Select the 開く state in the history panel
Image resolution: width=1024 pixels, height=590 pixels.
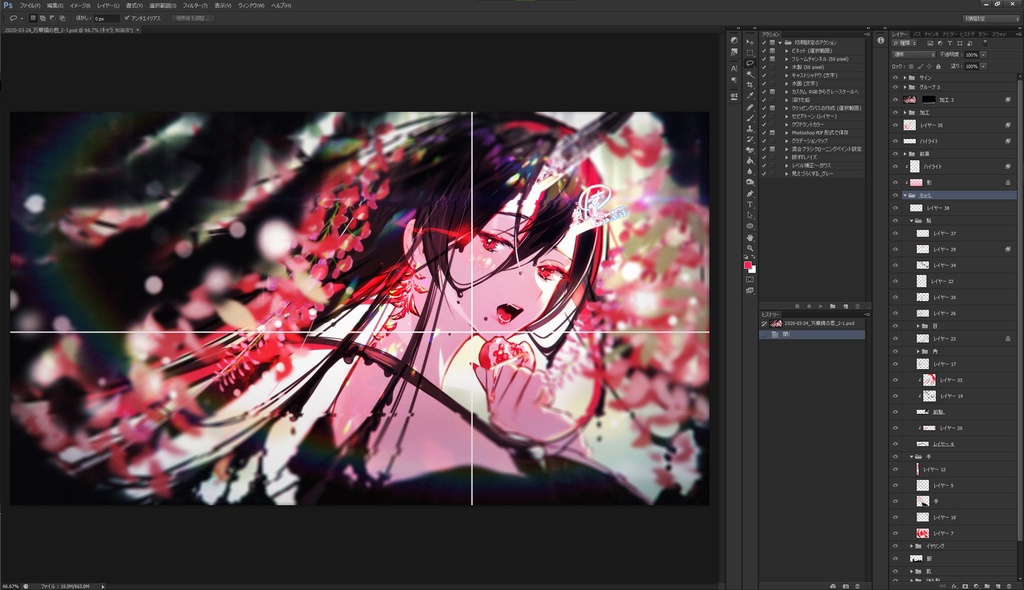click(786, 334)
